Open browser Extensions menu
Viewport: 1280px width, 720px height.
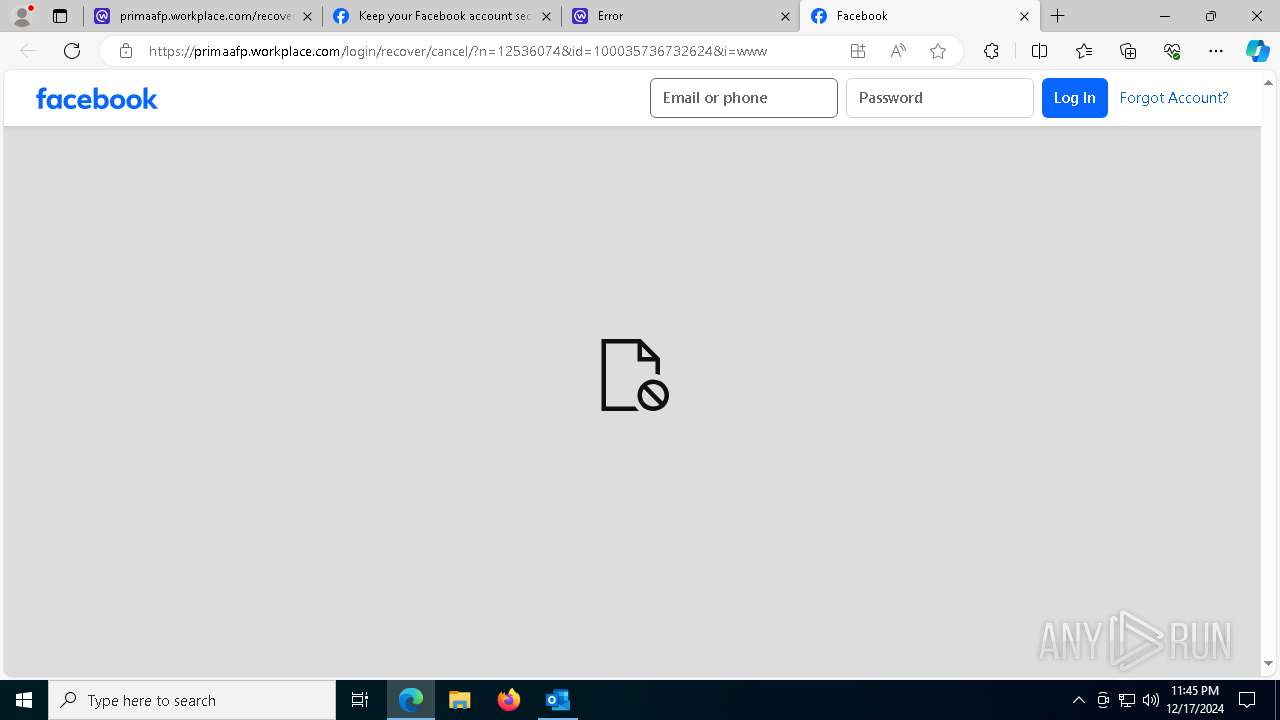coord(991,51)
